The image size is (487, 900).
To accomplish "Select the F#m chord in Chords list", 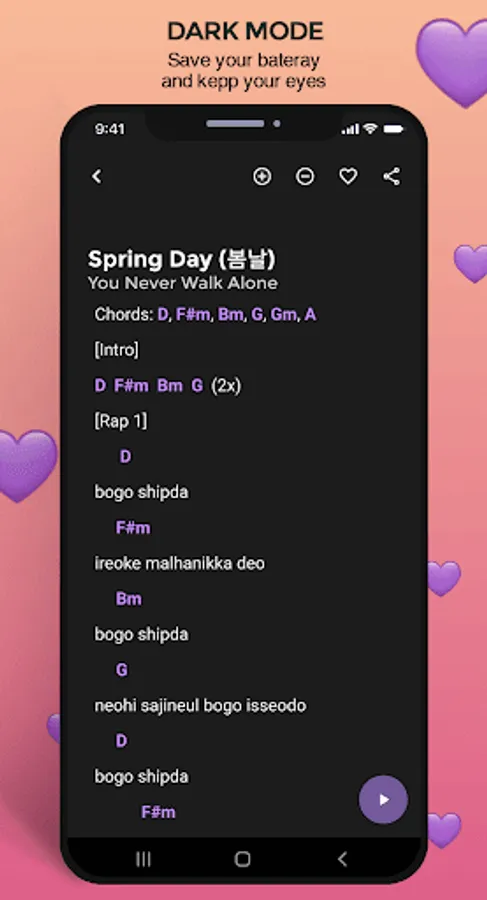I will (193, 315).
